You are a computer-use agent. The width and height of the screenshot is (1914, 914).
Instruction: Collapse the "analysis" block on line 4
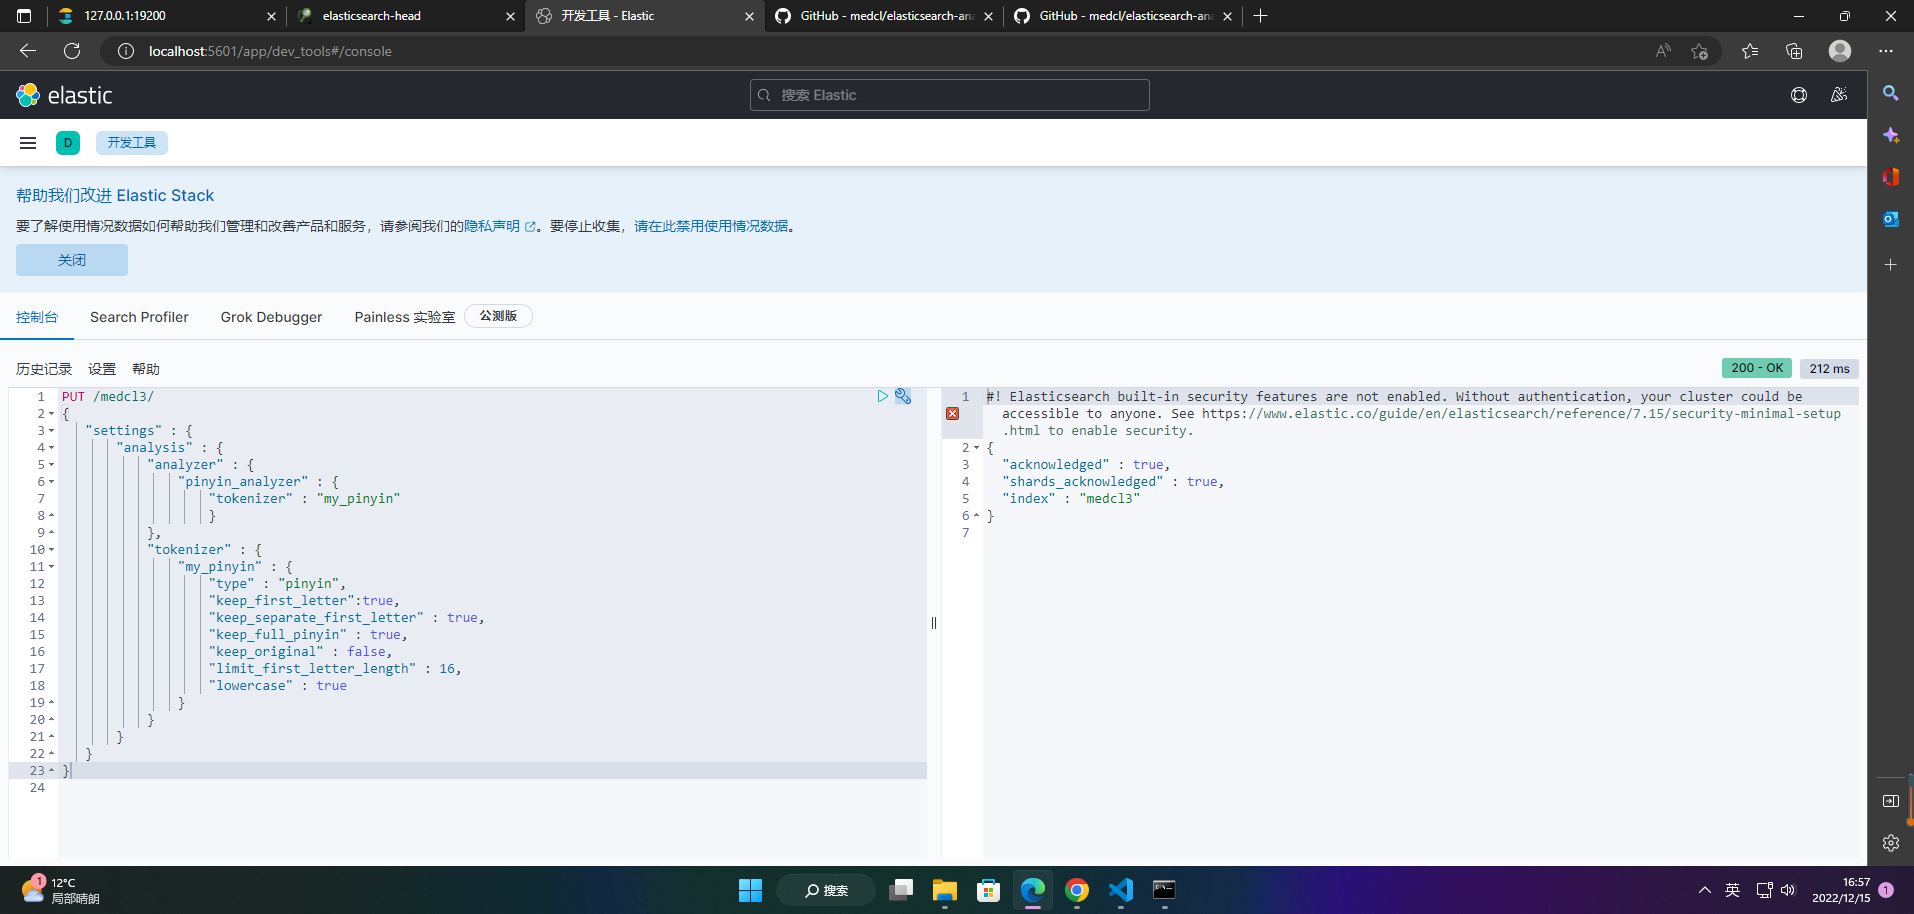(51, 448)
